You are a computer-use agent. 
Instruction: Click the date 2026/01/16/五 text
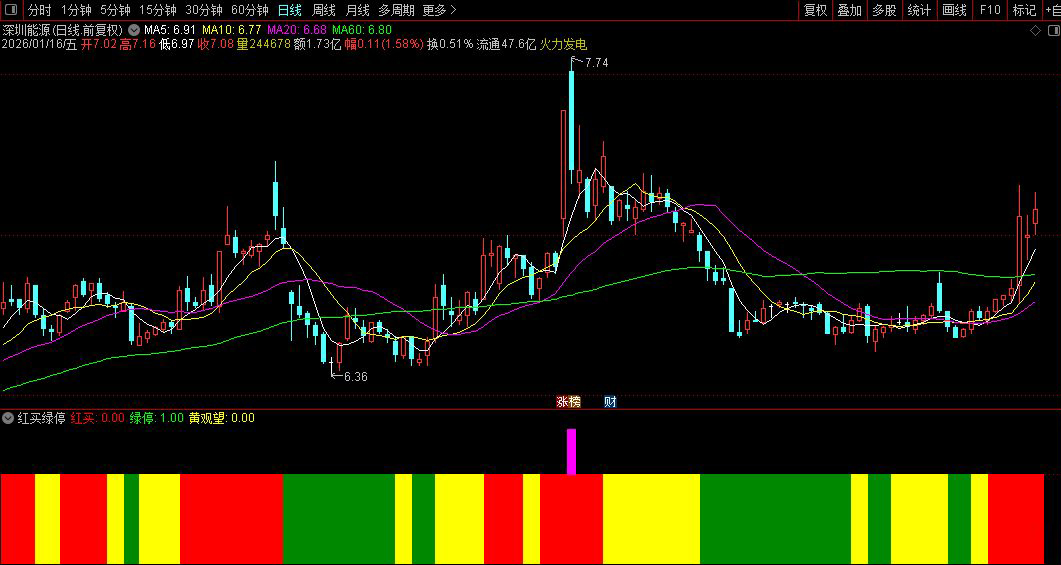click(39, 44)
